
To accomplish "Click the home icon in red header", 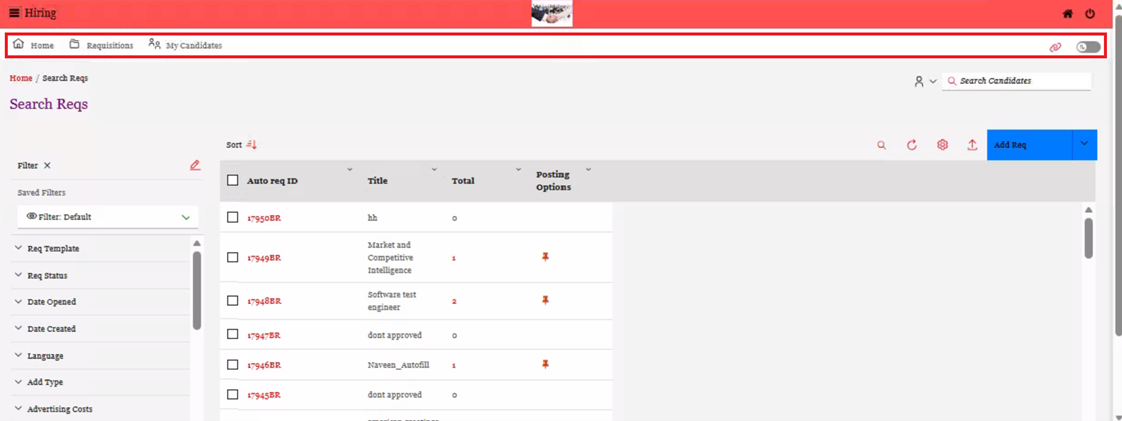I will click(1068, 14).
